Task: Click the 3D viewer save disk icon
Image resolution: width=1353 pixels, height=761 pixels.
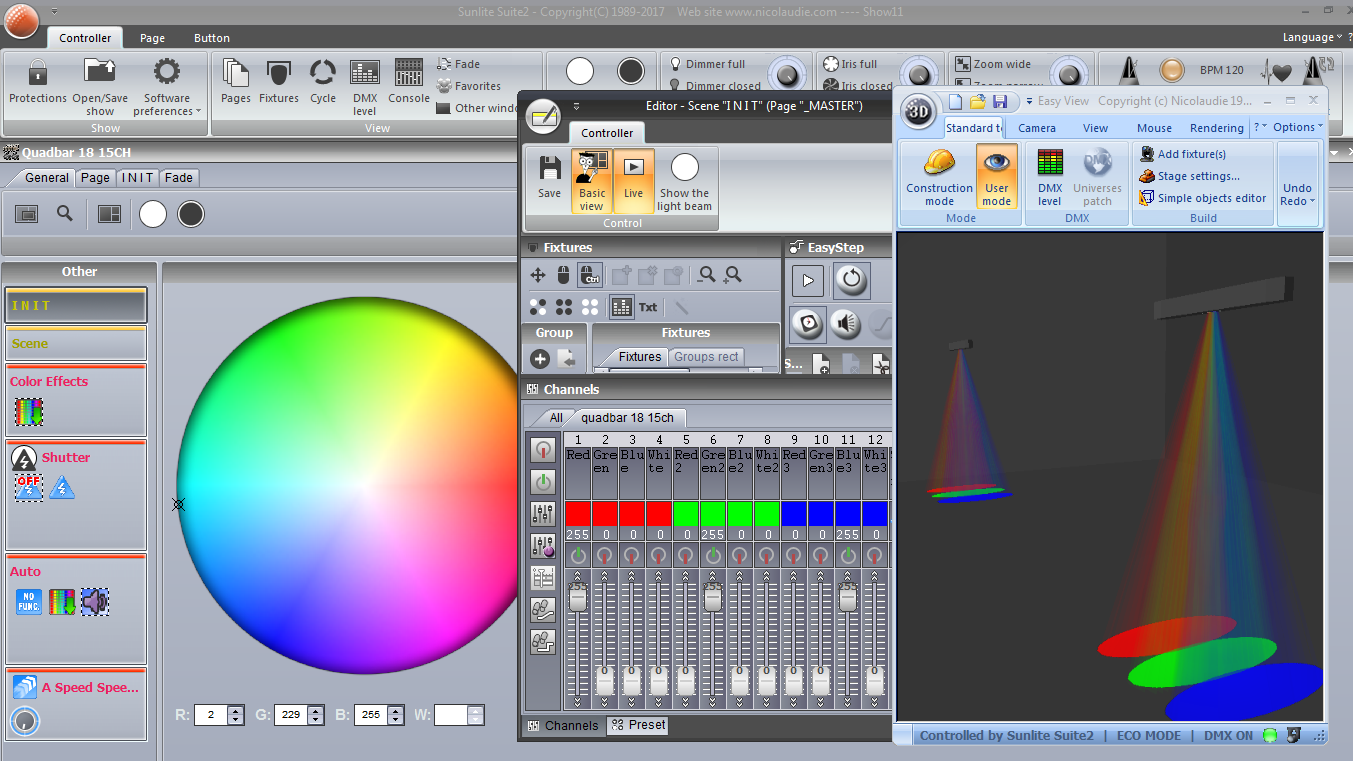Action: [x=1000, y=101]
